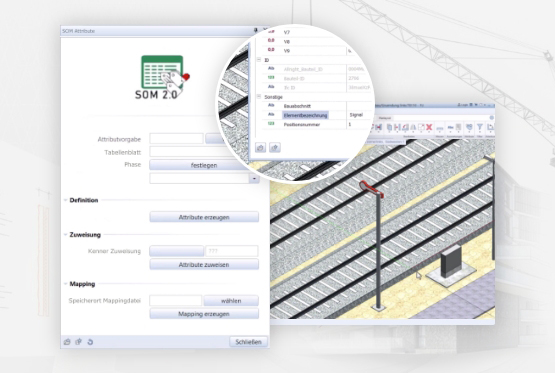The image size is (555, 373).
Task: Collapse the Zuweisung section
Action: tap(65, 235)
